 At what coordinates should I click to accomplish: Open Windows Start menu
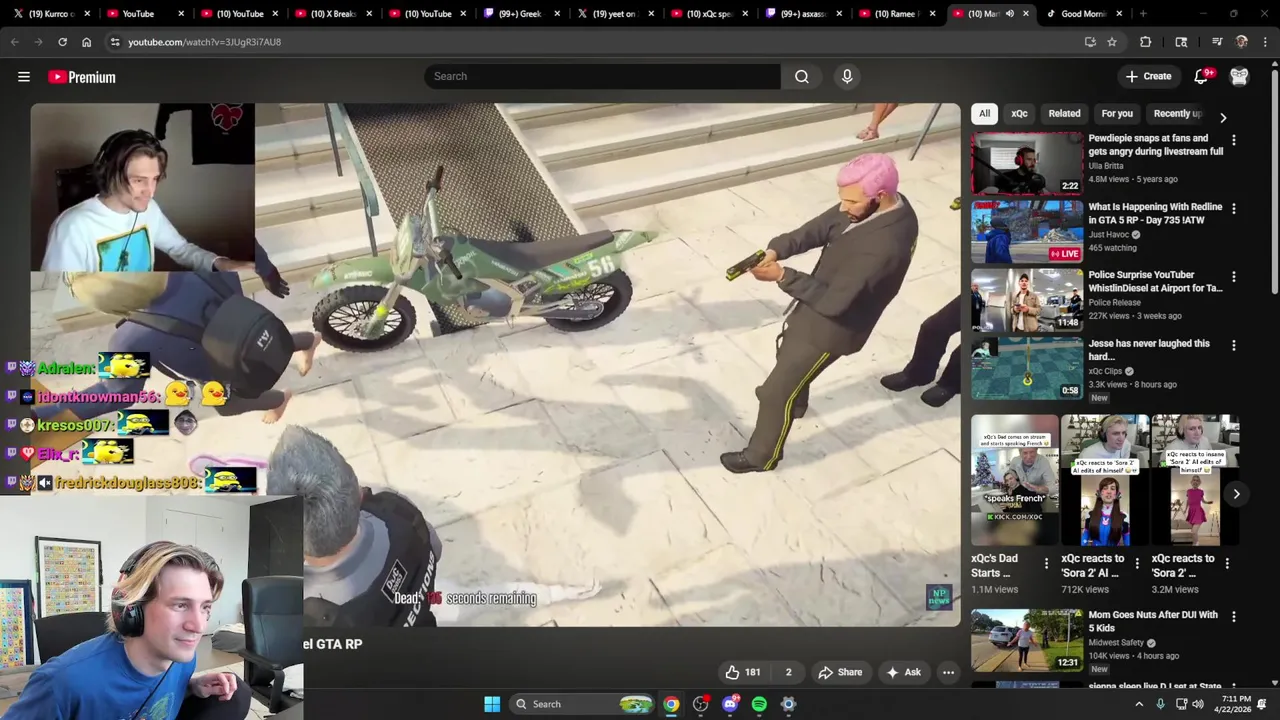(492, 704)
